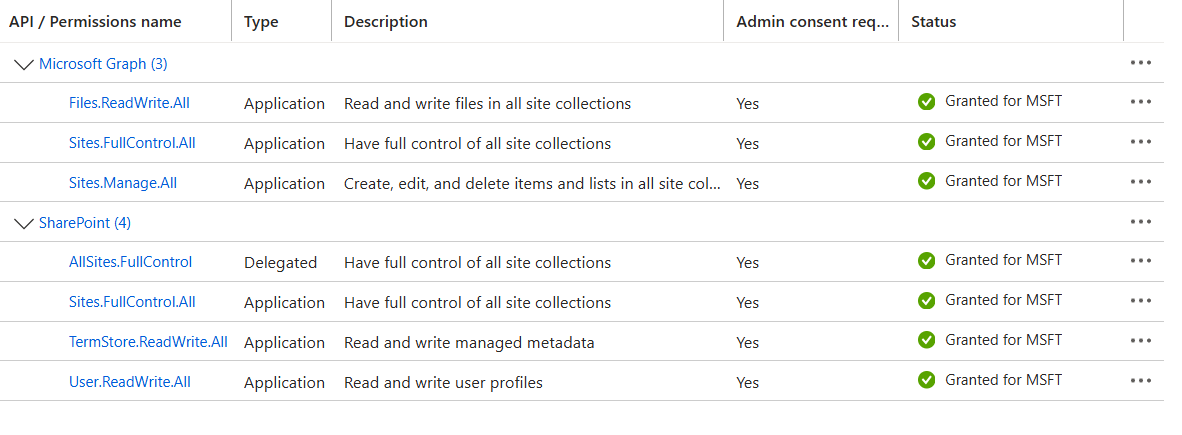Click the Status column header
1182x435 pixels.
click(933, 22)
